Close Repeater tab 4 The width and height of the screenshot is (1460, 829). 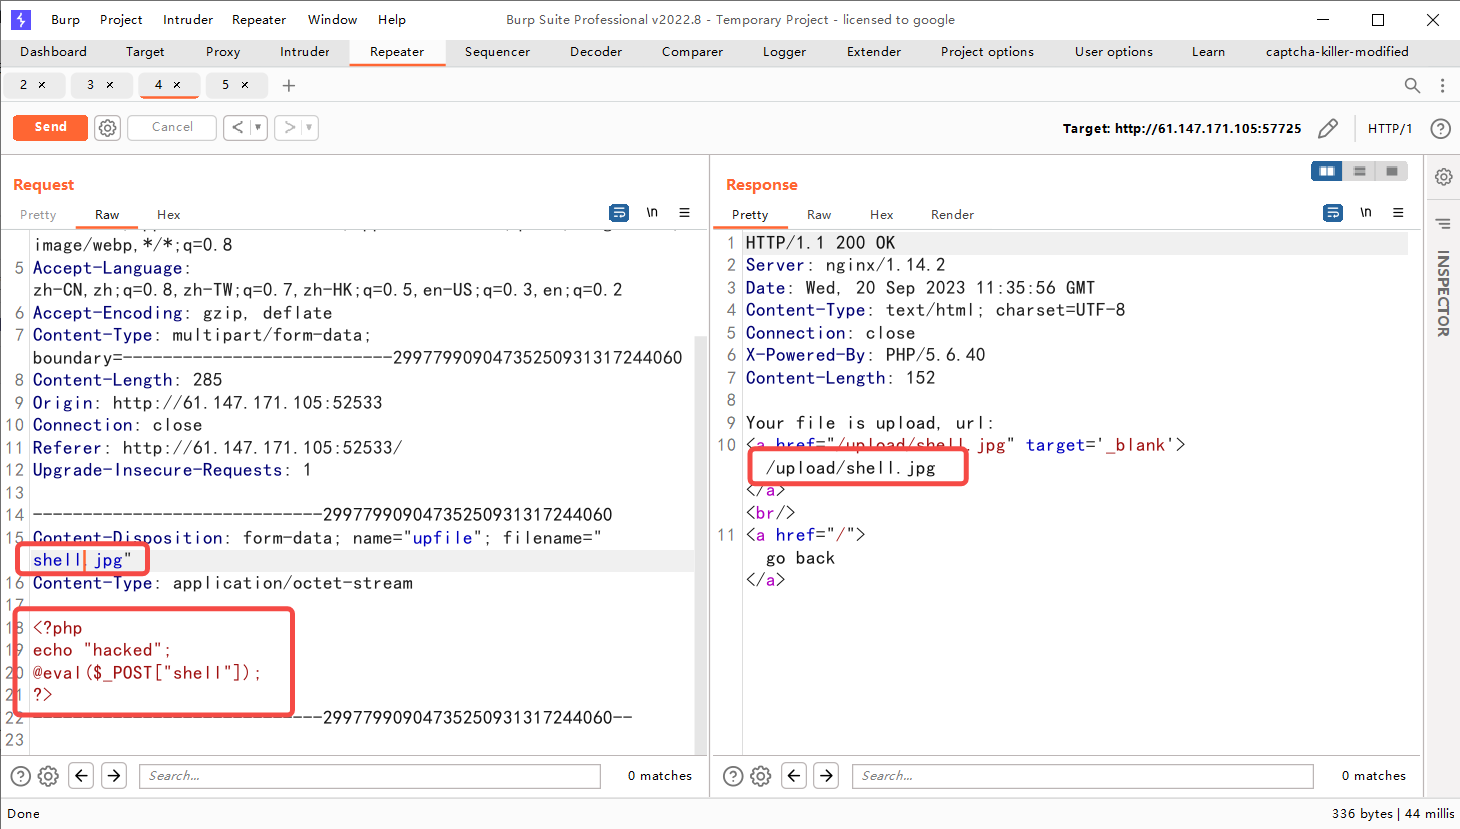(x=177, y=85)
